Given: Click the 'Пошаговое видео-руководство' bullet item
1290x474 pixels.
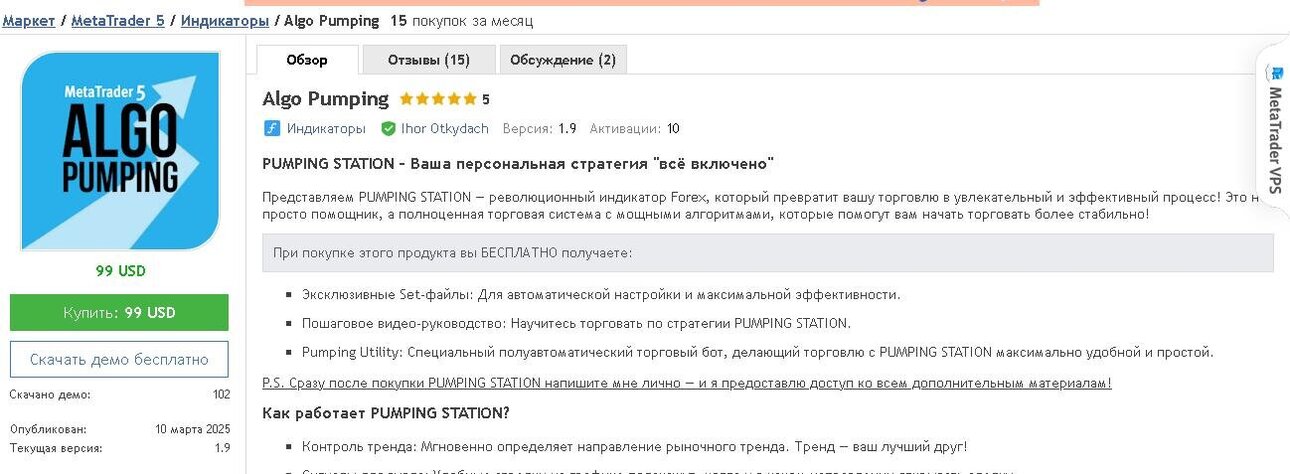Looking at the screenshot, I should point(576,323).
